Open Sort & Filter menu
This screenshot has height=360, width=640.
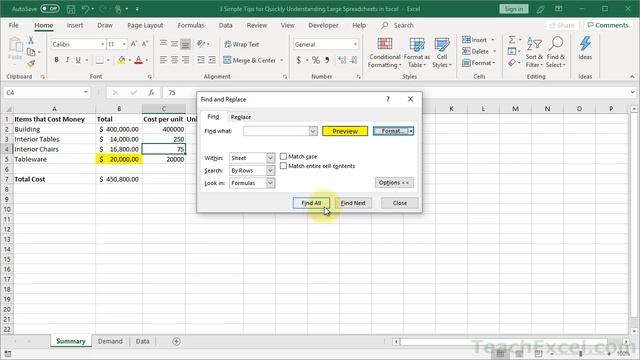point(534,53)
